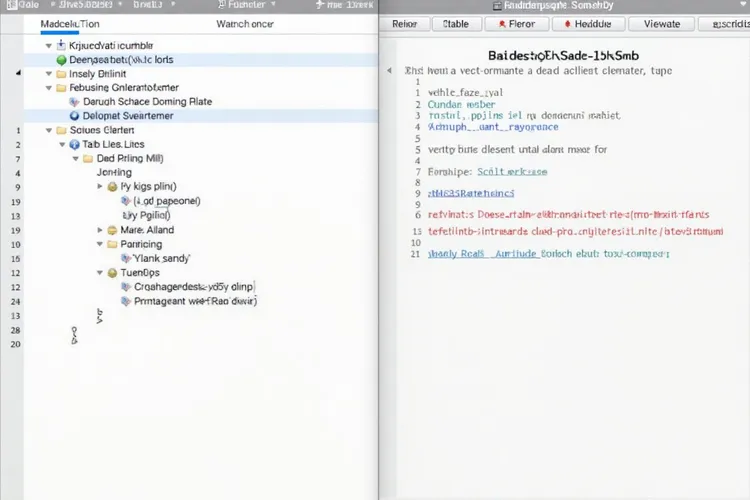
Task: Expand the Mare Alland folder
Action: pyautogui.click(x=99, y=229)
